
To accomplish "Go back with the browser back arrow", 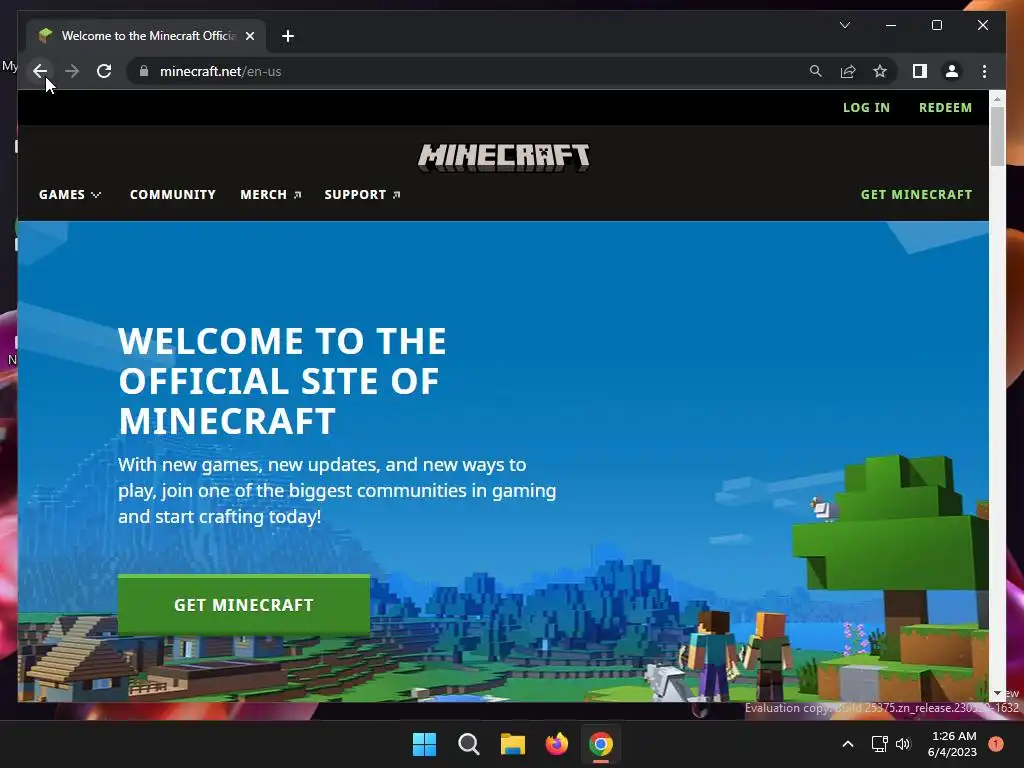I will click(40, 71).
